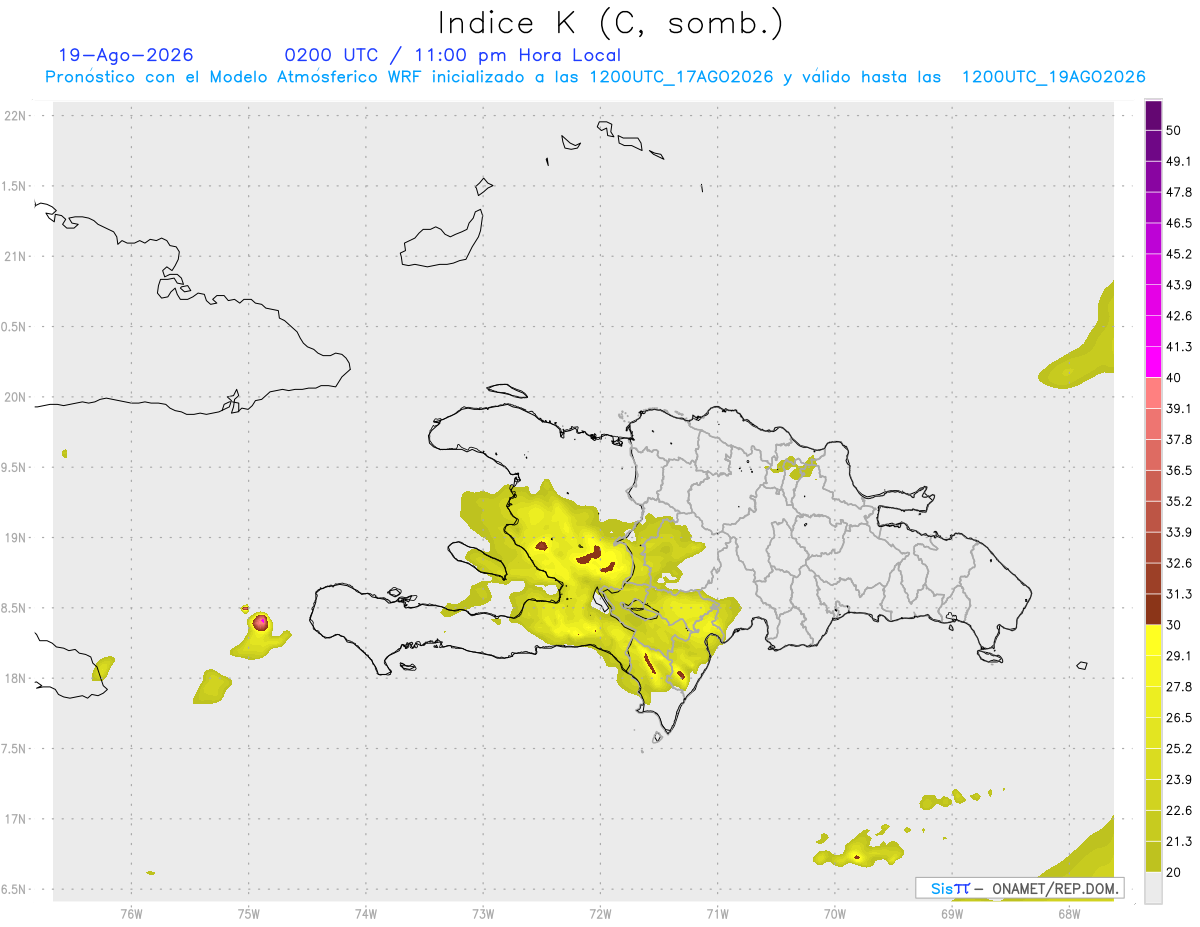Click the title 'Indice K (C, somb.)'
Viewport: 1200px width, 927px height.
(610, 23)
